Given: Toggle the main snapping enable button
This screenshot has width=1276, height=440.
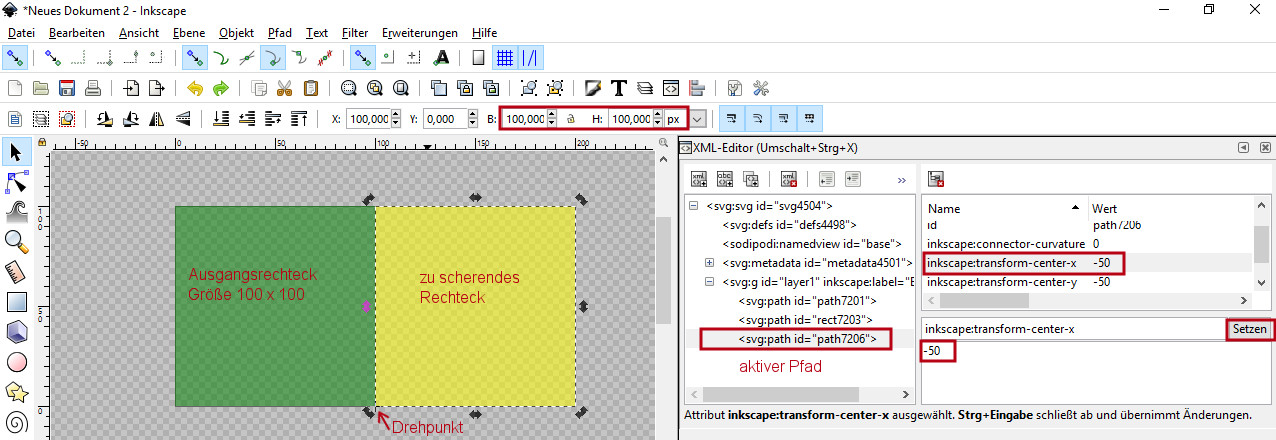Looking at the screenshot, I should coord(14,57).
